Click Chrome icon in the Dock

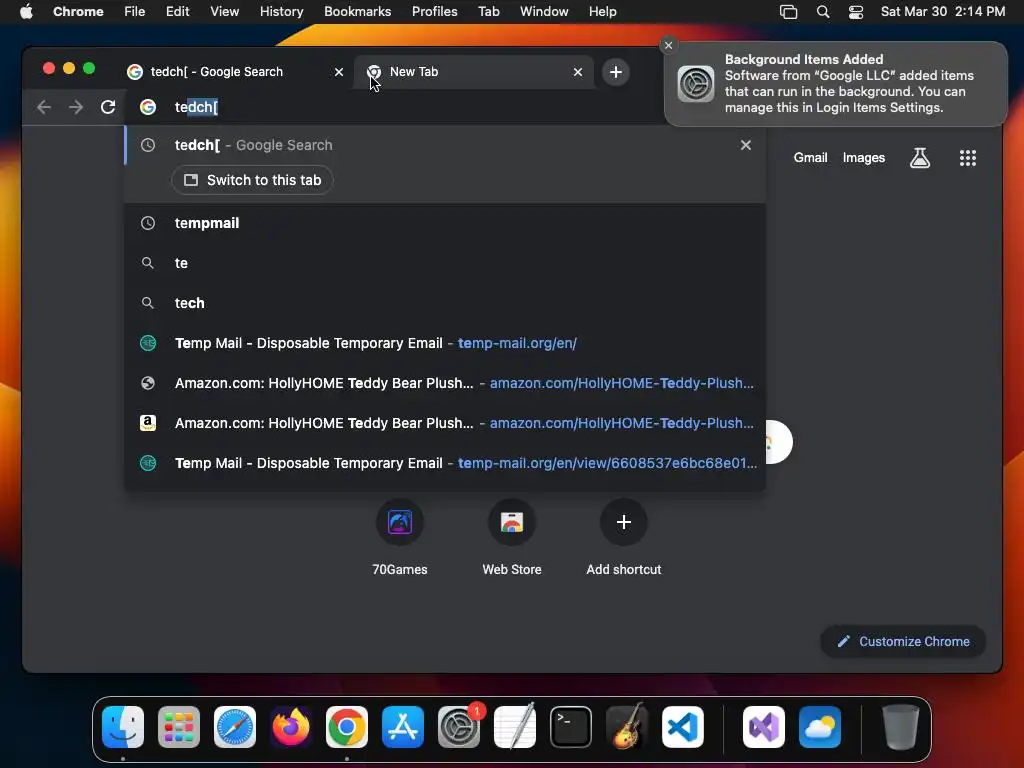347,727
